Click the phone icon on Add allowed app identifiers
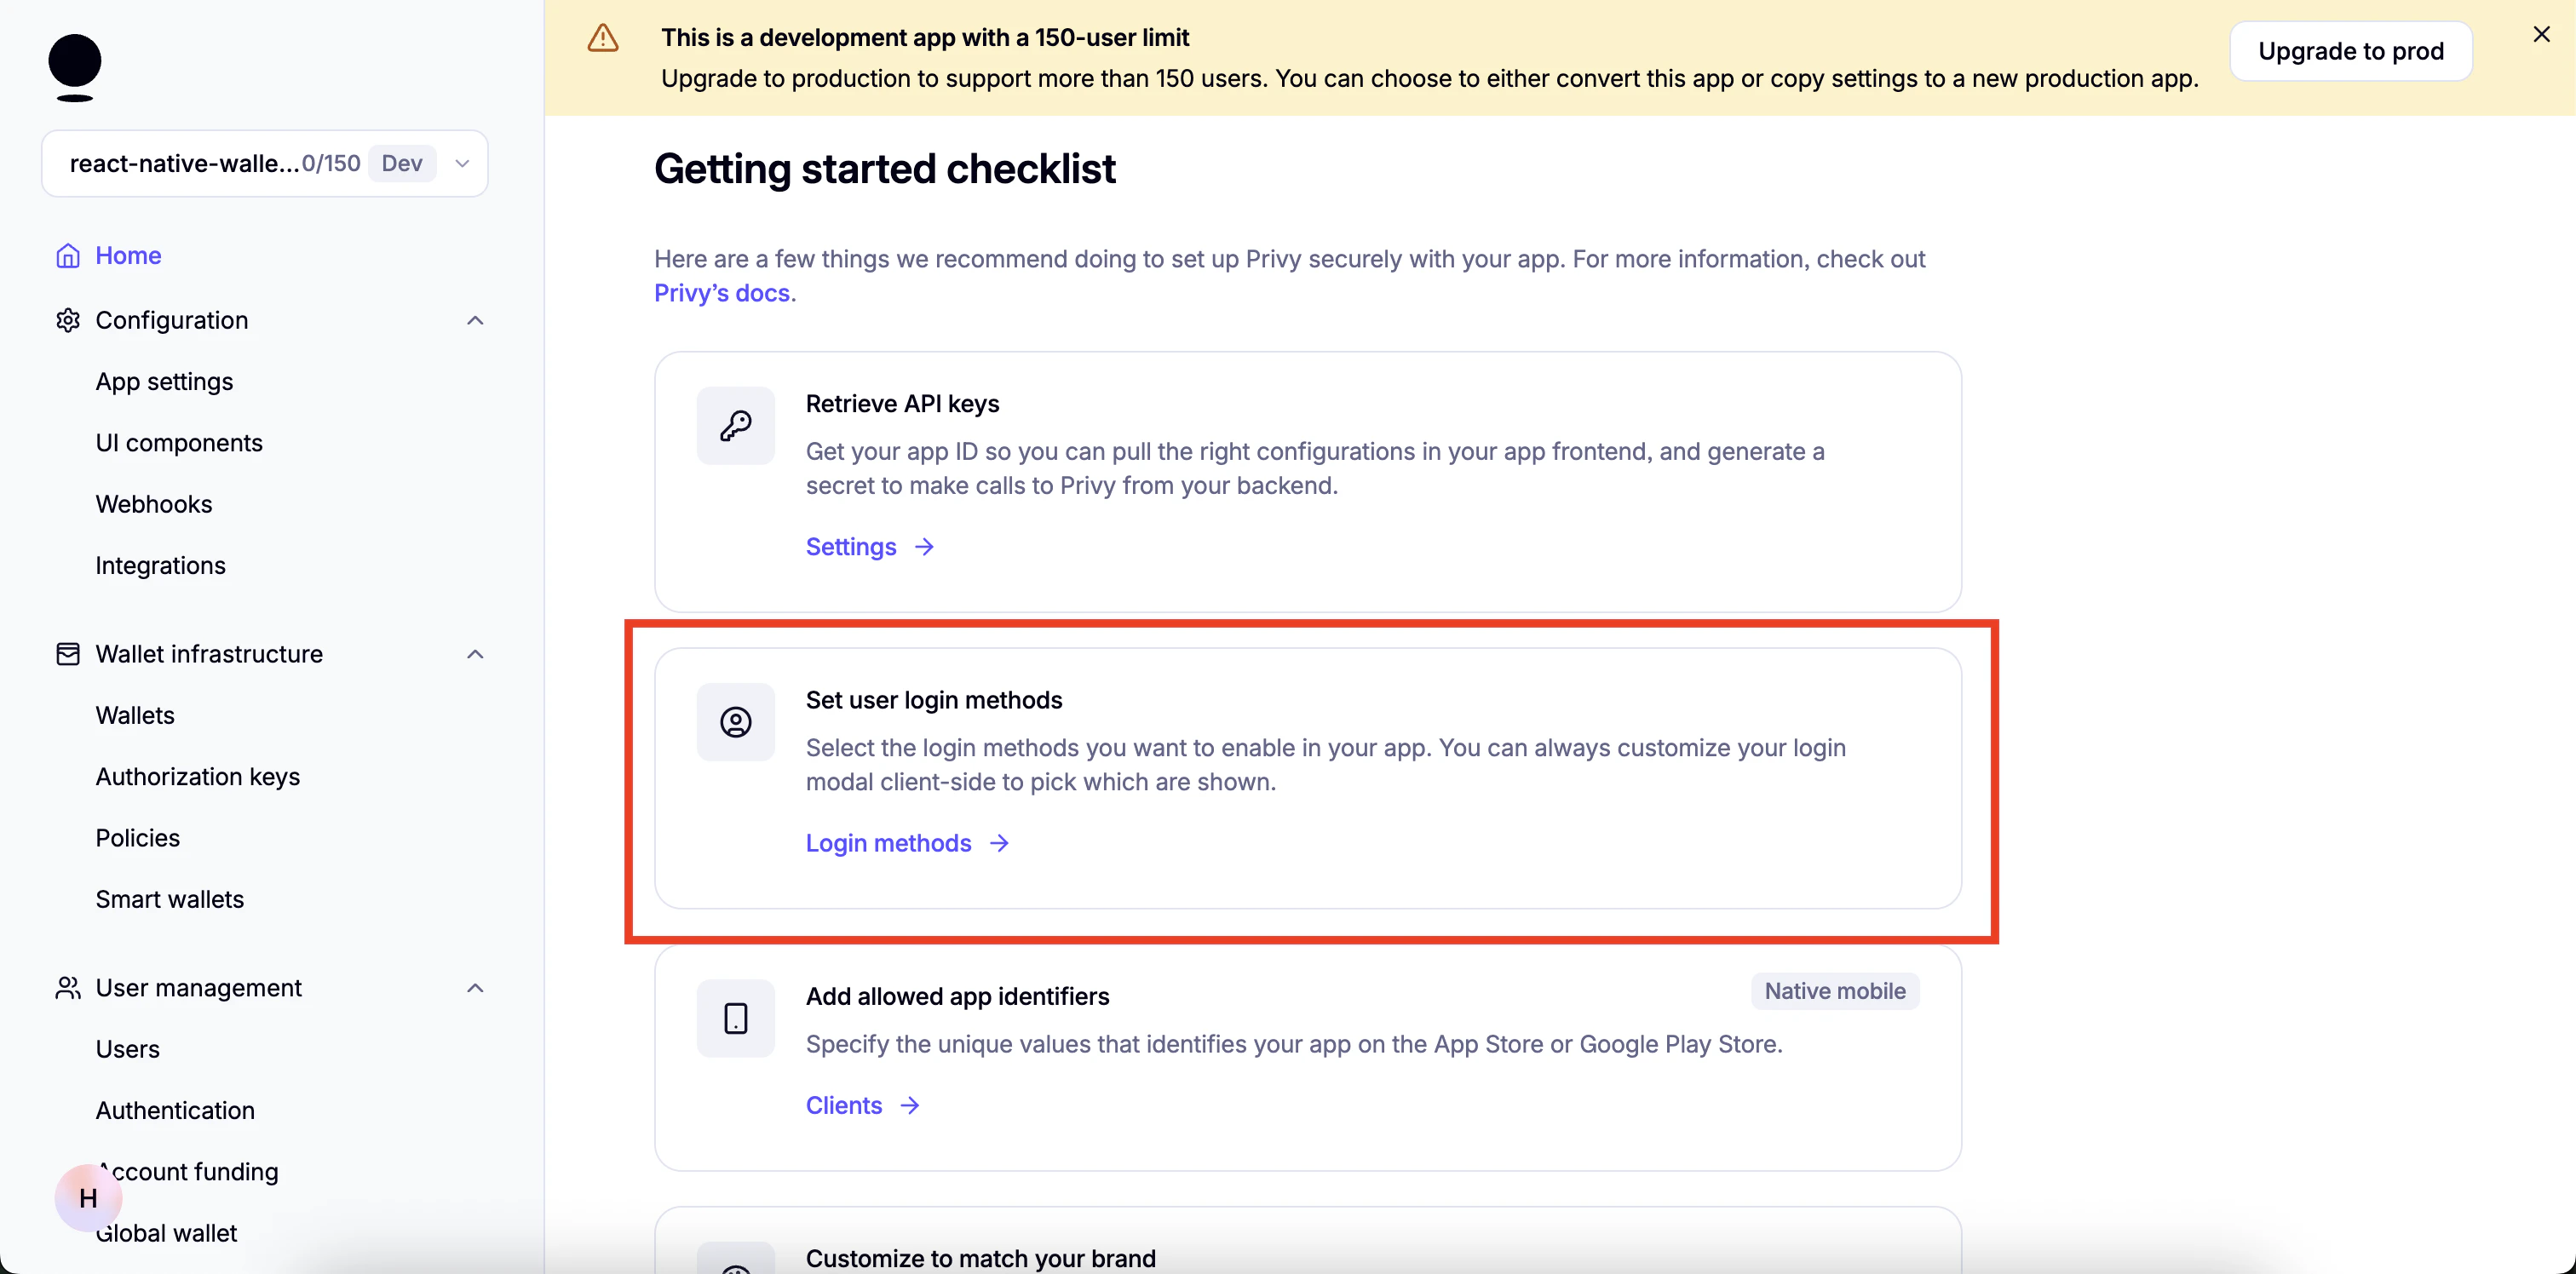 735,1018
